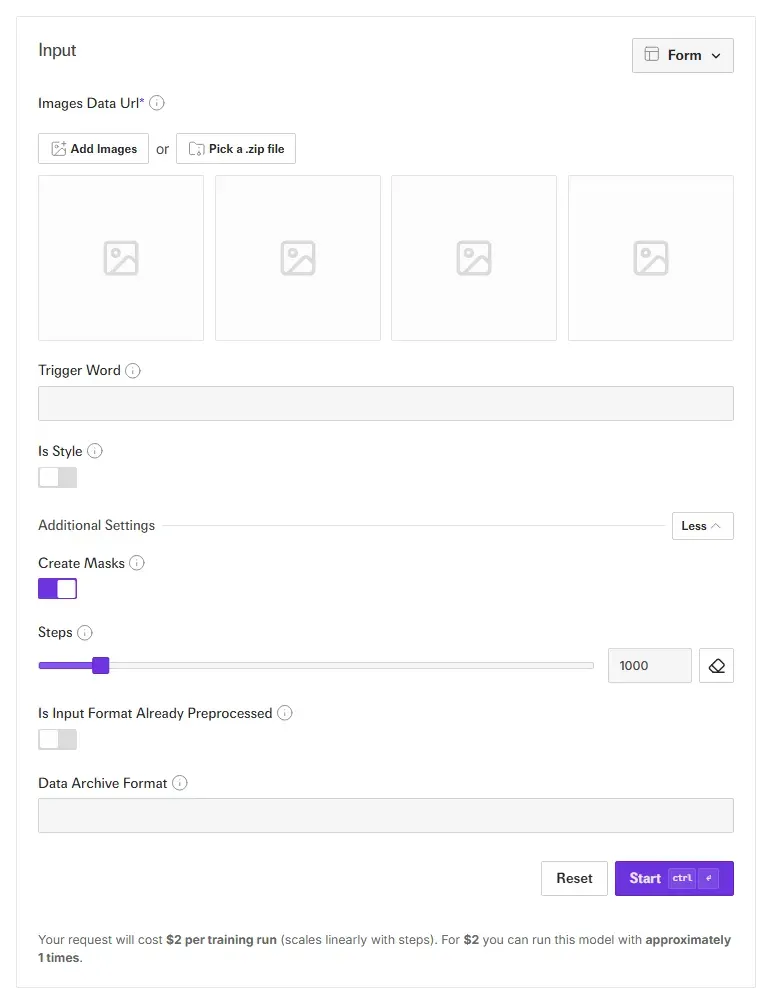Click info icon next to Data Archive Format
The image size is (768, 1002).
coord(180,783)
